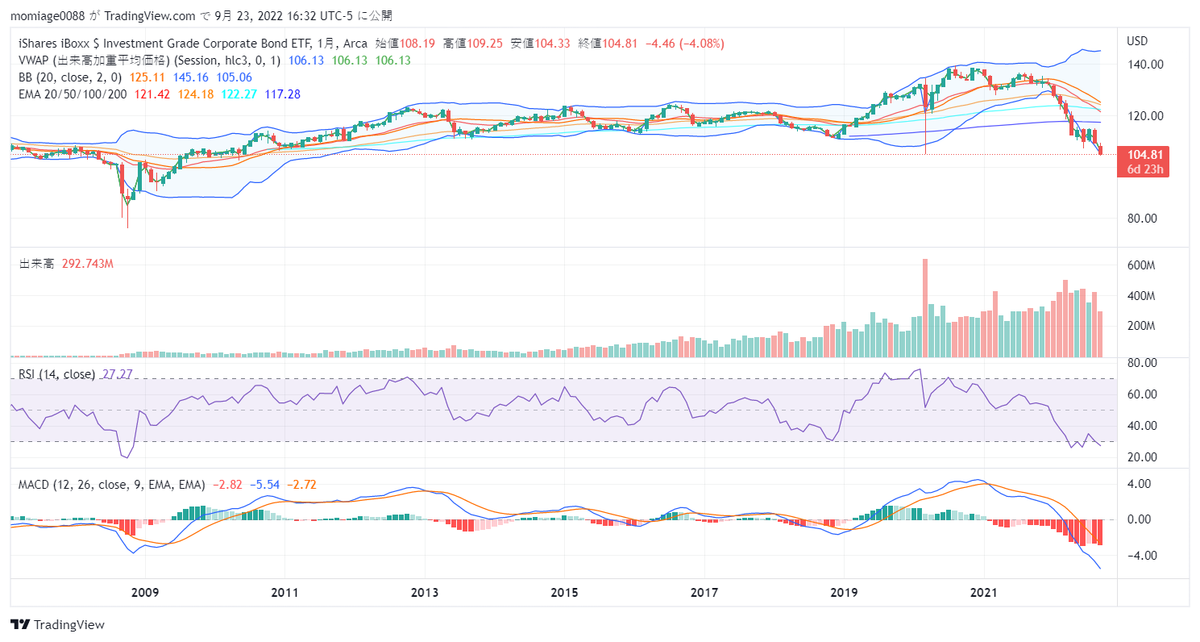Click the EMA value 121.42
1200x642 pixels.
pyautogui.click(x=150, y=94)
